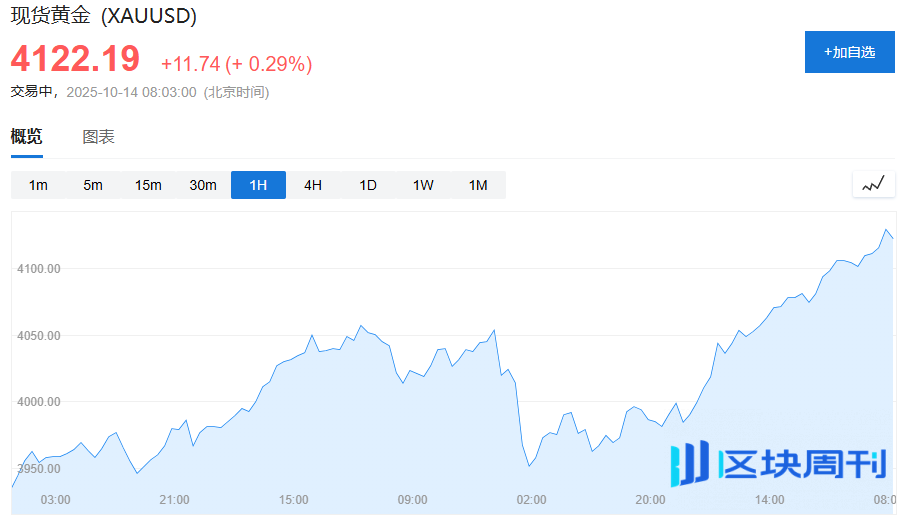Screen dimensions: 912x526
Task: Click the 4122.19 current price
Action: (76, 60)
